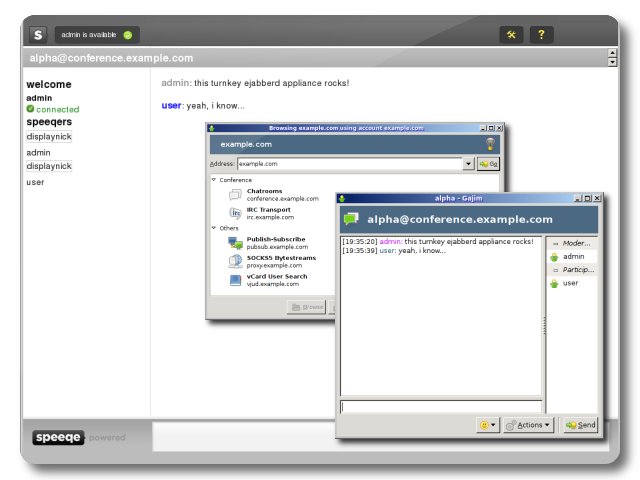Viewport: 640px width, 480px height.
Task: Open the Speeqe settings tools icon
Action: (511, 35)
